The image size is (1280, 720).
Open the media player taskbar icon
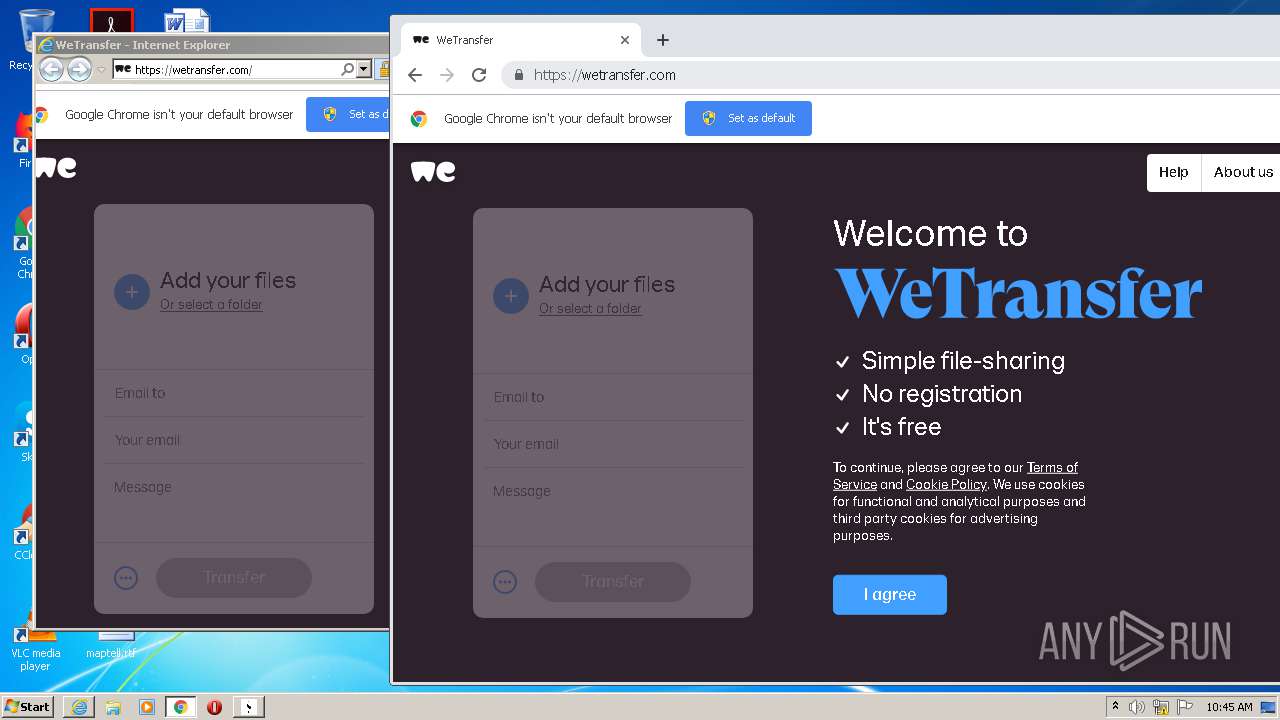pyautogui.click(x=147, y=707)
